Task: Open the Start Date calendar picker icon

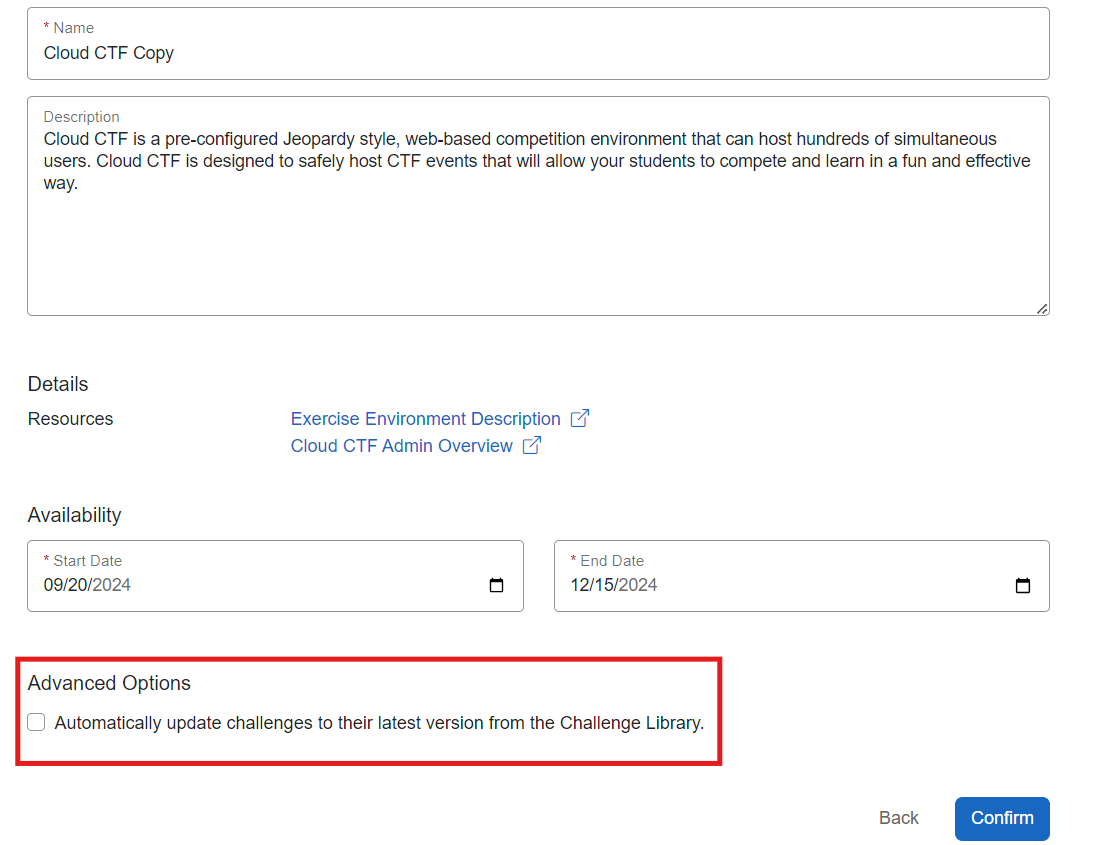Action: (496, 585)
